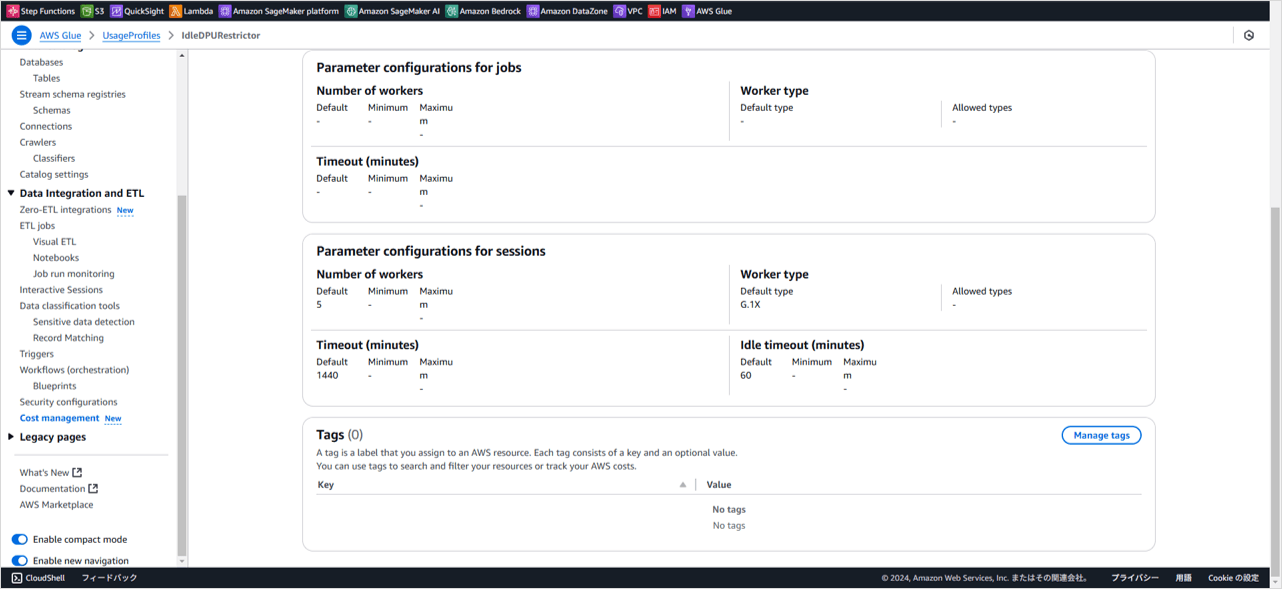Go to UsageProfiles breadcrumb link
The width and height of the screenshot is (1282, 589).
pos(131,35)
